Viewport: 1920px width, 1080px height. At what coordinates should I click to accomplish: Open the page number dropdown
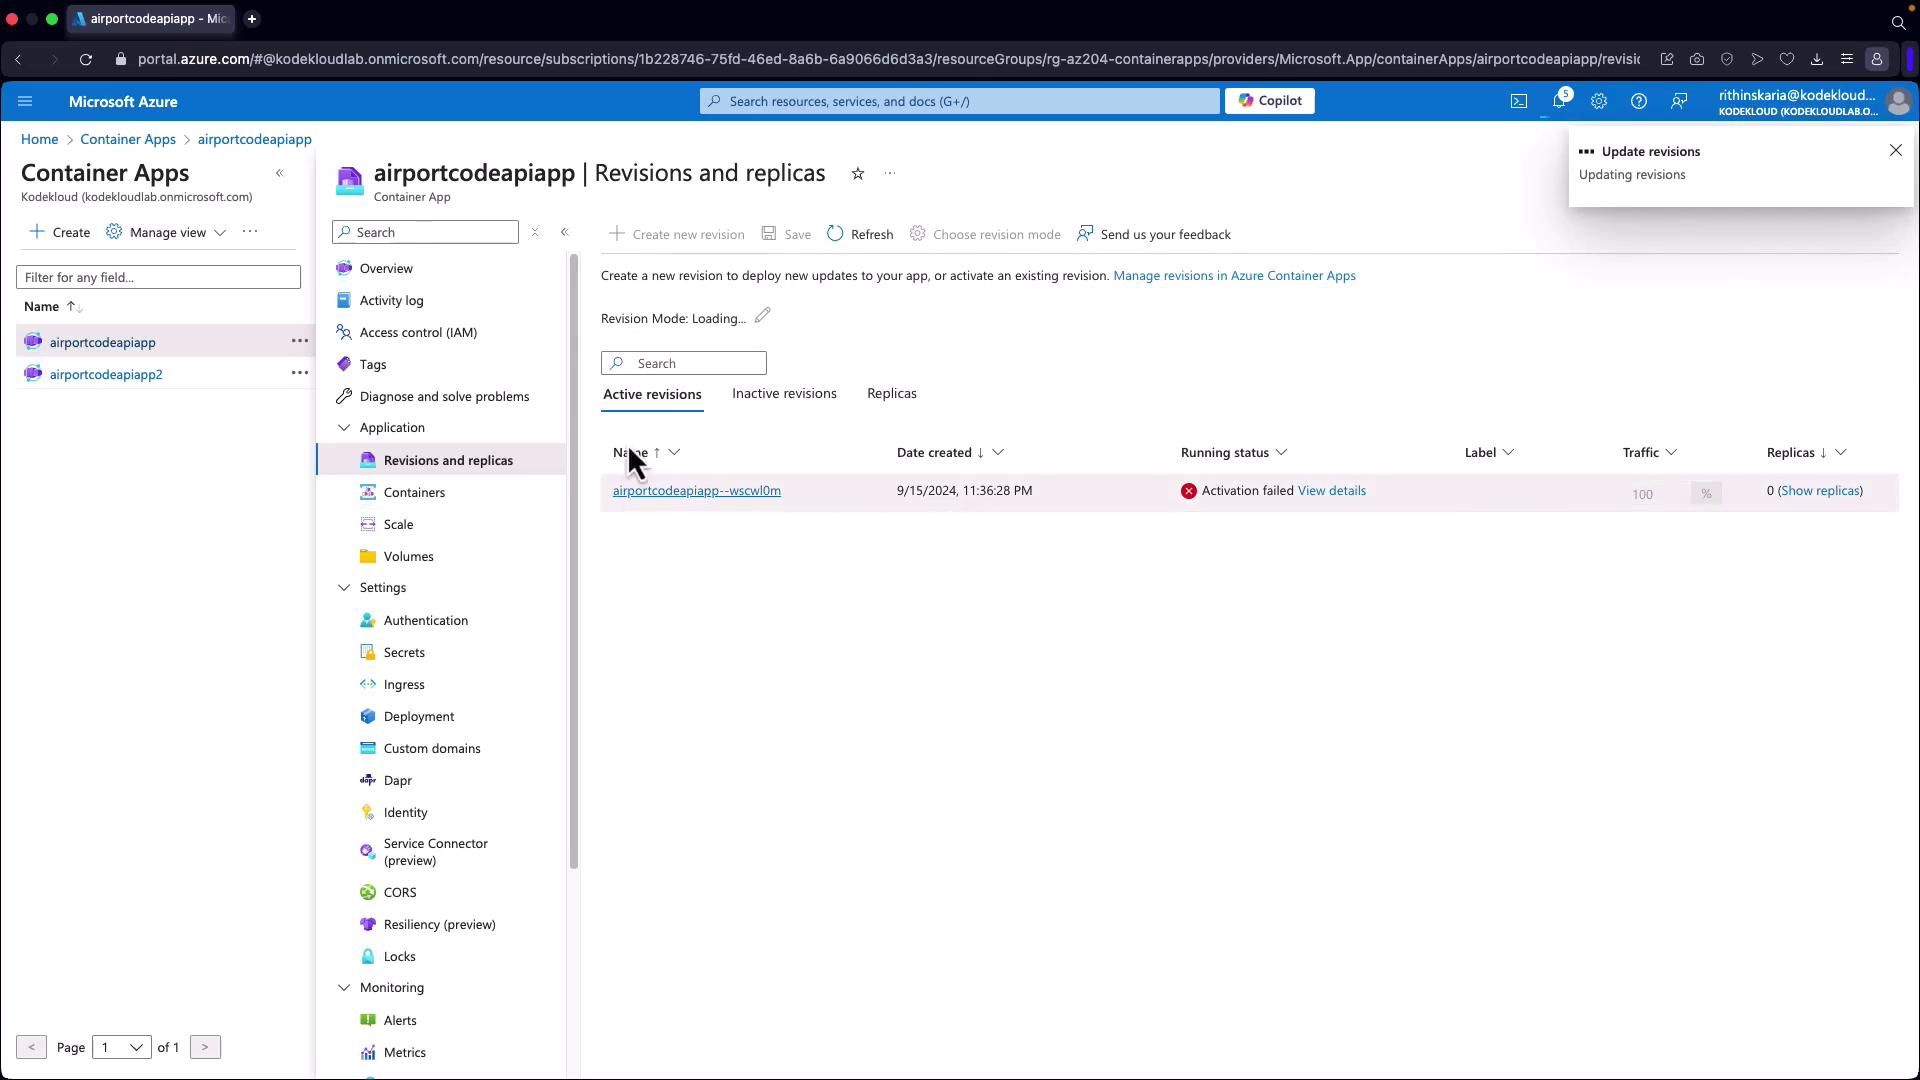121,1047
